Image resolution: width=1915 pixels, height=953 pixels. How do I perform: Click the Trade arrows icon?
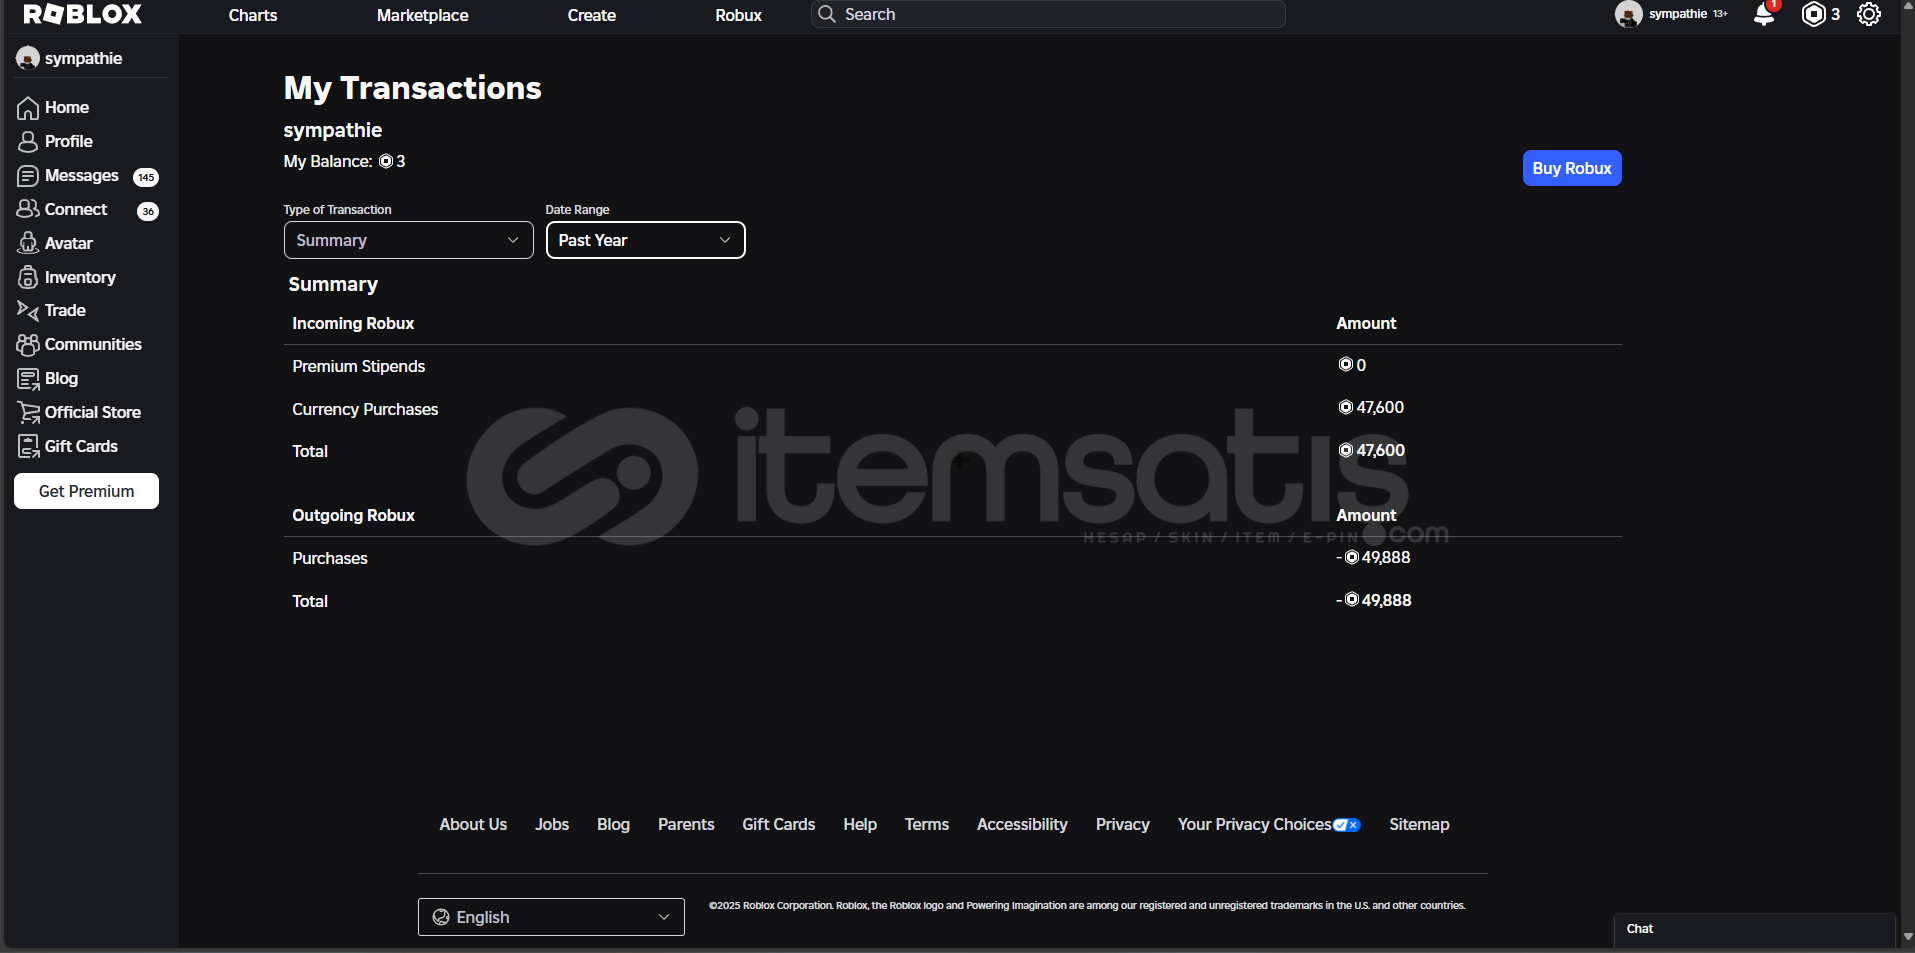point(28,311)
